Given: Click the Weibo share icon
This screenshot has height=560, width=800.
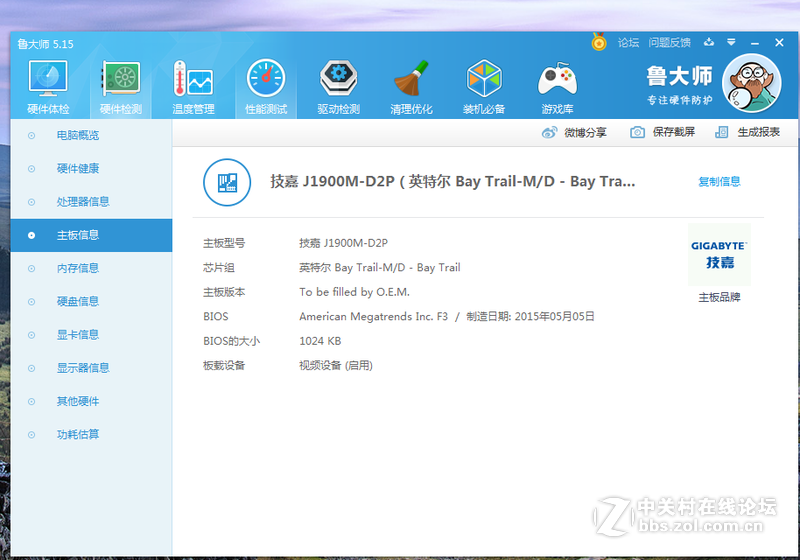Looking at the screenshot, I should coord(549,133).
